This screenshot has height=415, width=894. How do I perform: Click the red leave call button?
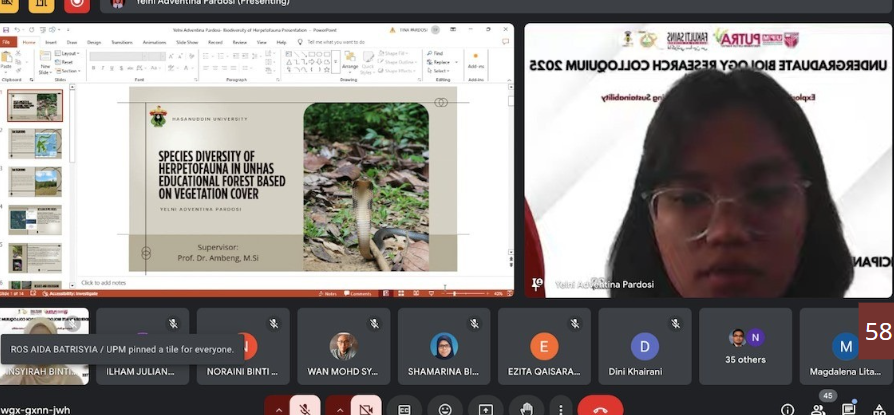click(600, 408)
